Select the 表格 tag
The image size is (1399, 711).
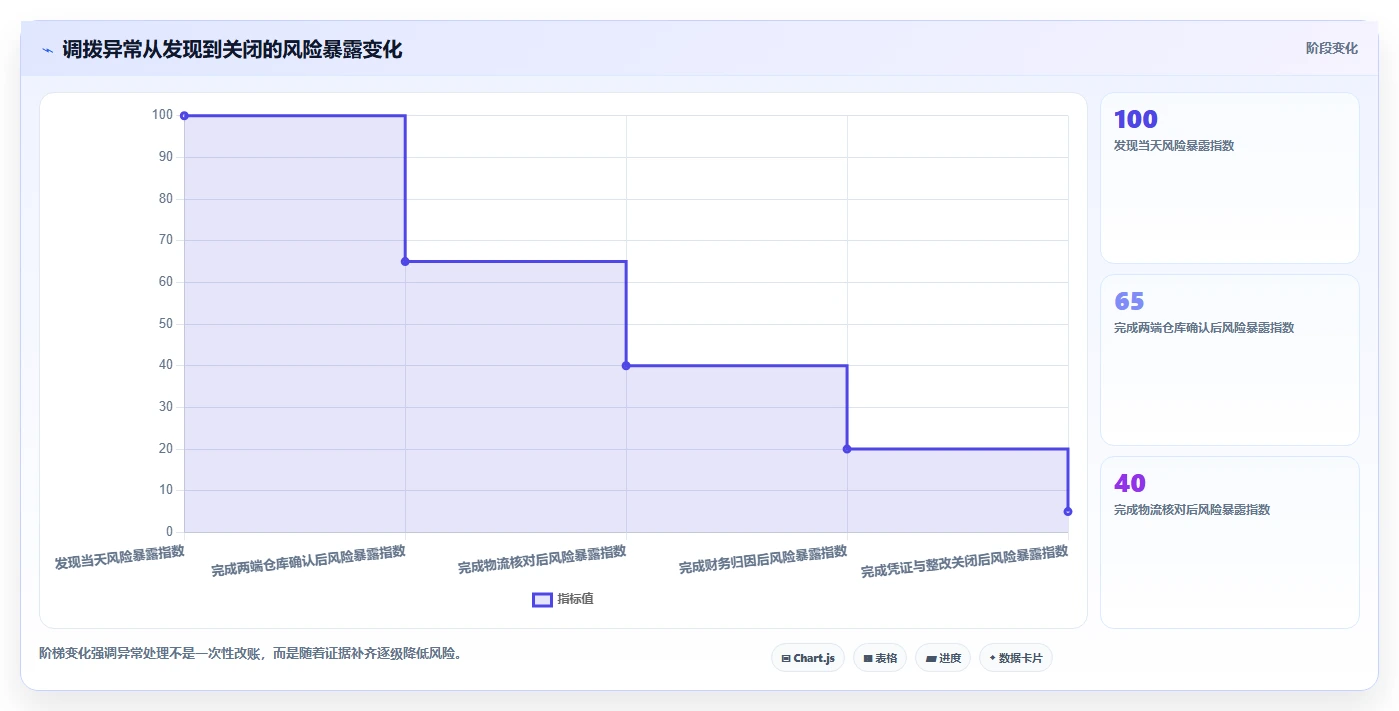880,658
